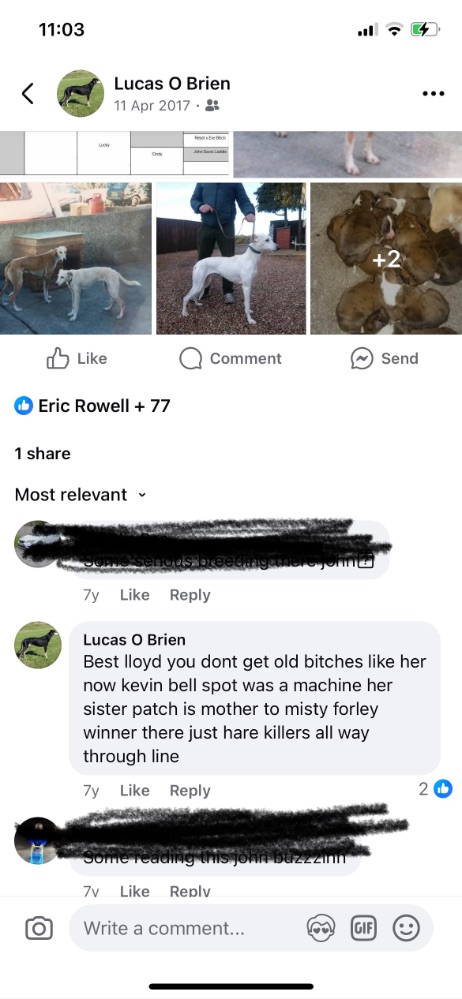Viewport: 462px width, 999px height.
Task: Open the GIF picker
Action: tap(364, 928)
